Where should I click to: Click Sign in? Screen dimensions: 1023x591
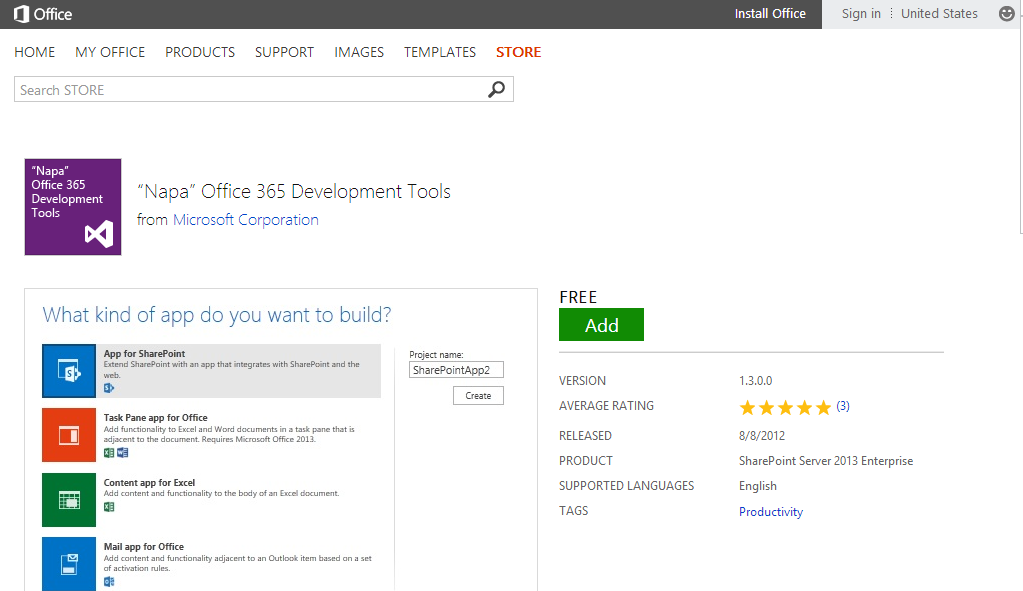point(861,14)
